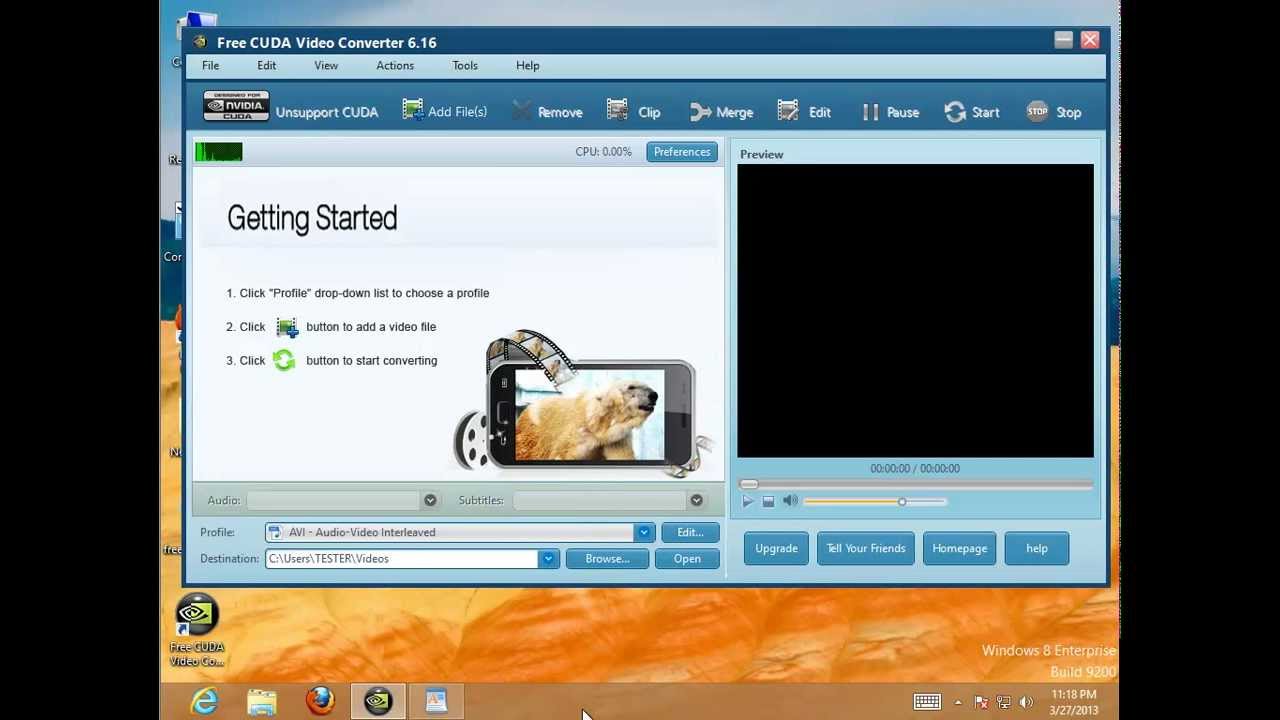1280x720 pixels.
Task: Open the File menu
Action: [x=210, y=65]
